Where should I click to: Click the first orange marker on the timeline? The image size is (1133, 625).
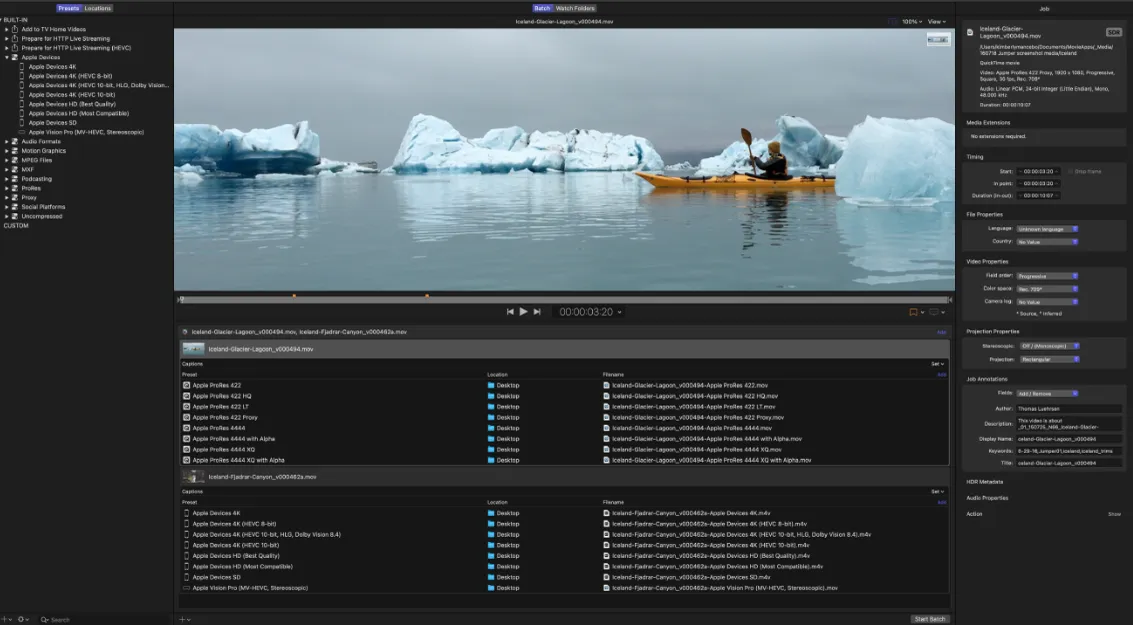coord(294,296)
